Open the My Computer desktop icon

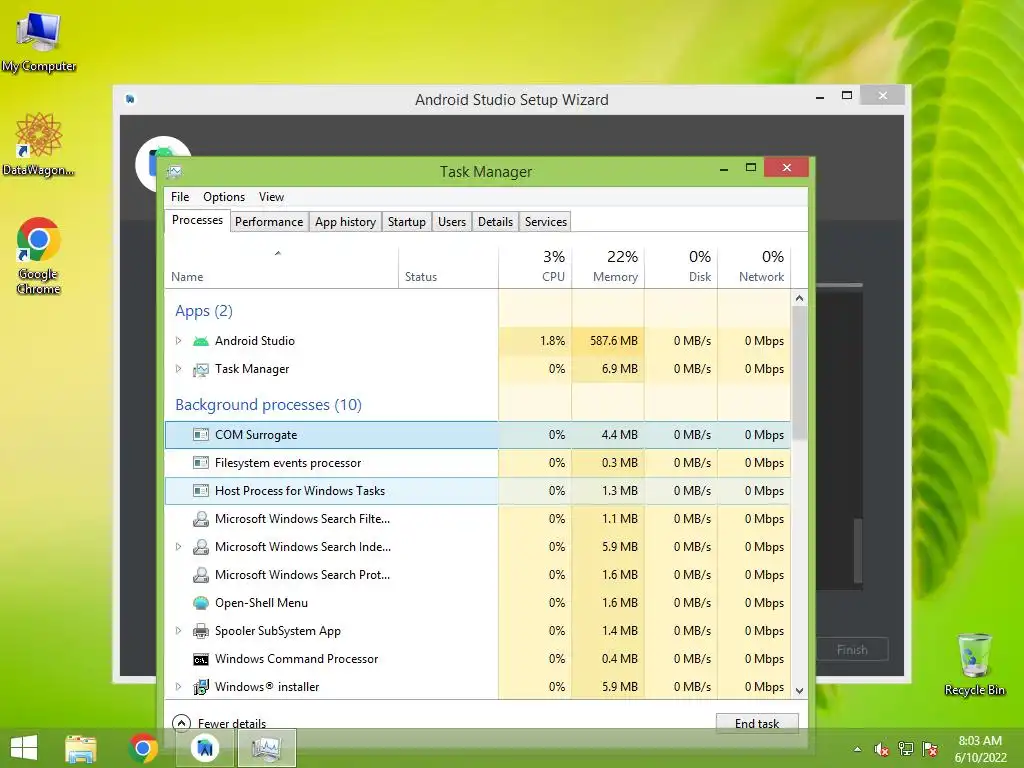pos(39,42)
